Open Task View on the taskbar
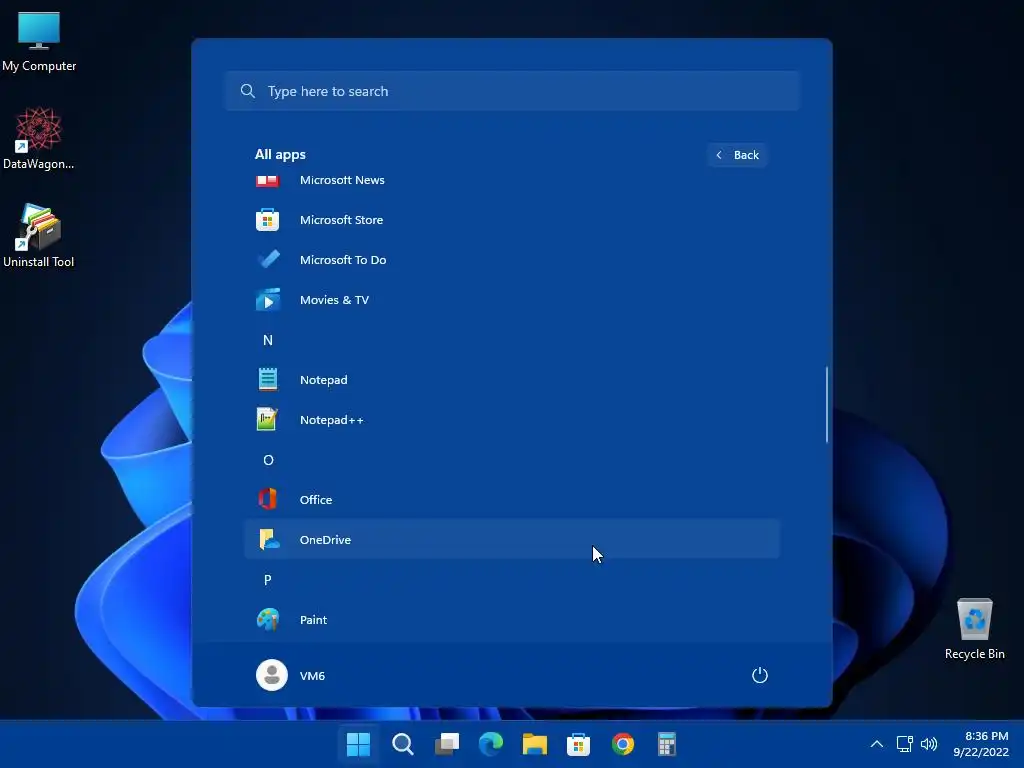Screen dimensions: 1024x768 click(x=447, y=744)
